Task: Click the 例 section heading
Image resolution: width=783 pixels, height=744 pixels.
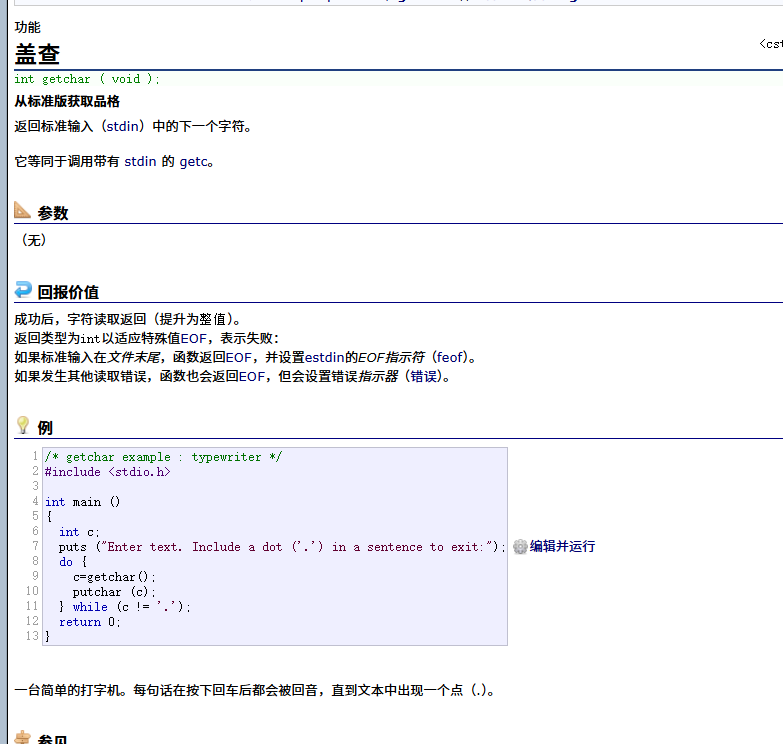Action: pyautogui.click(x=45, y=427)
